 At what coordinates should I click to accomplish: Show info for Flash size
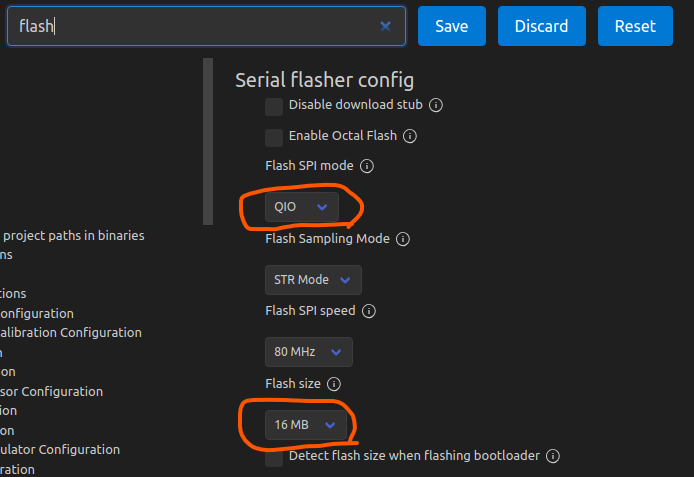click(334, 384)
